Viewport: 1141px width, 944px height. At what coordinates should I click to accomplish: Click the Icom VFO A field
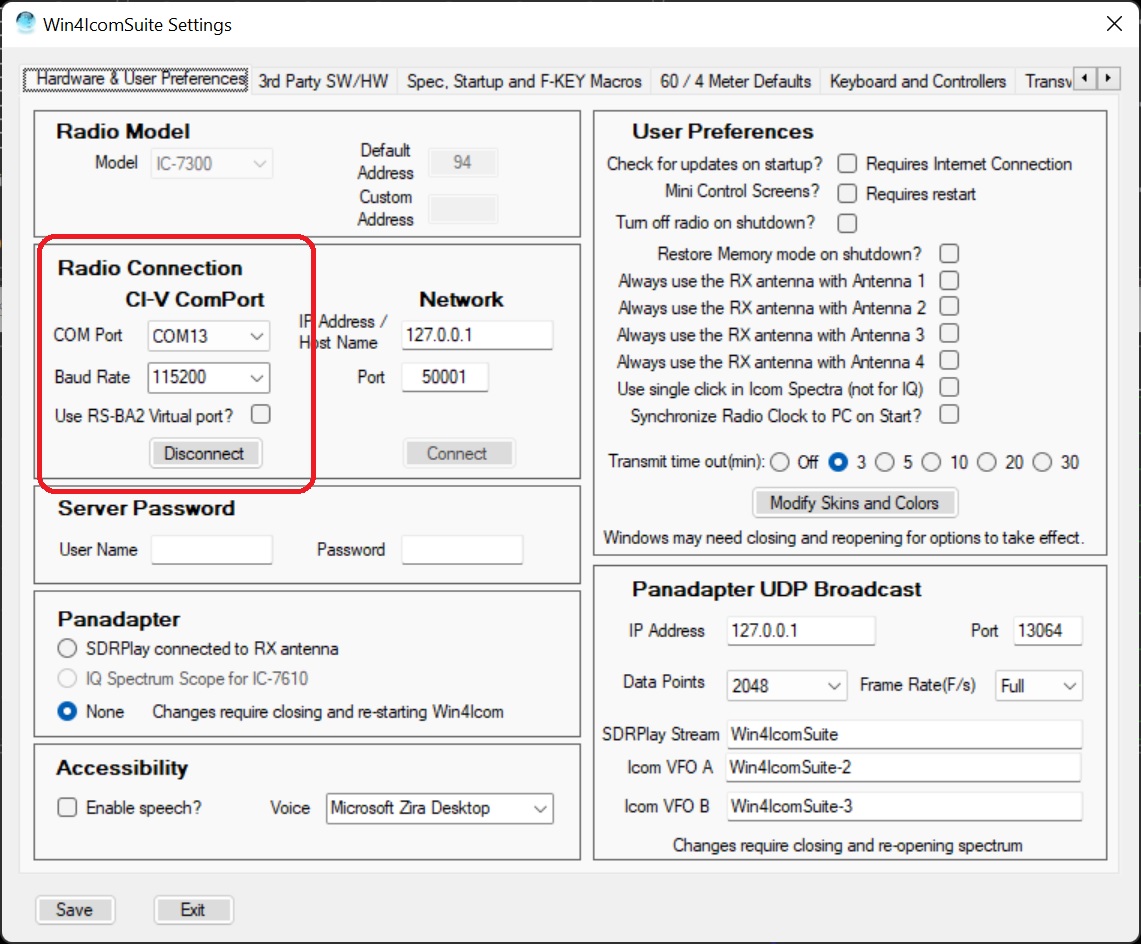pos(904,767)
